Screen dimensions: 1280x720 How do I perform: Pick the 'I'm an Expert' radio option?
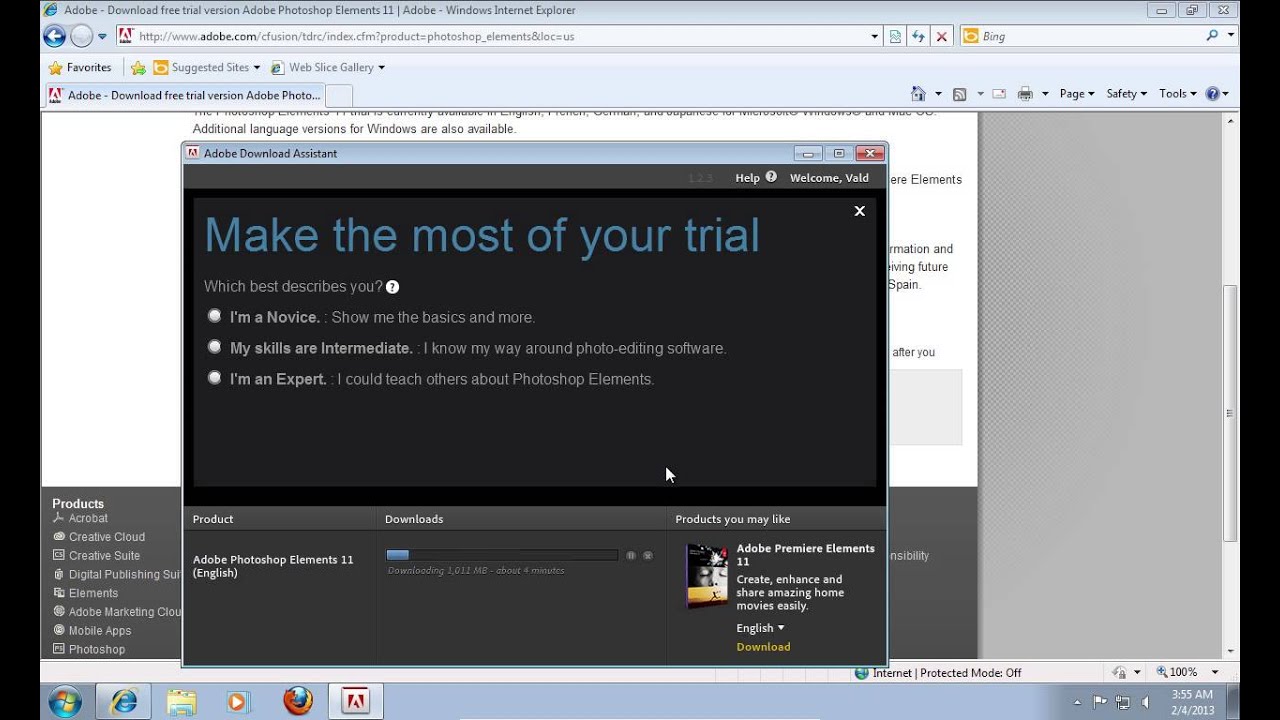pos(214,378)
